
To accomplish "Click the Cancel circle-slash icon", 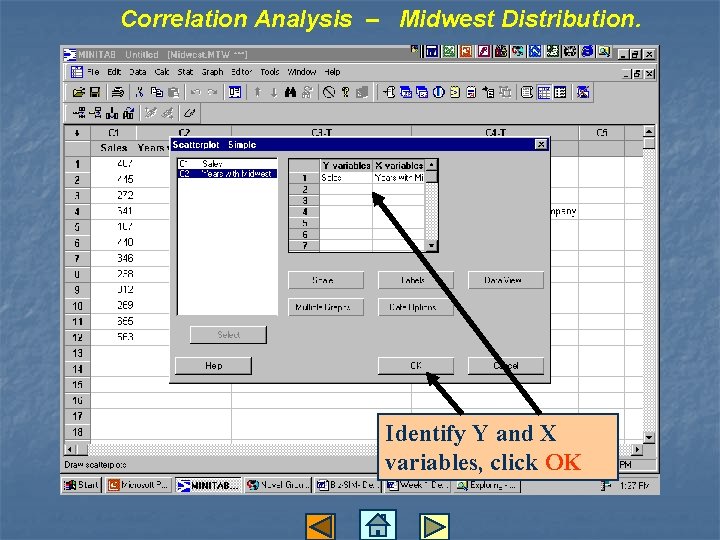I will (x=329, y=92).
